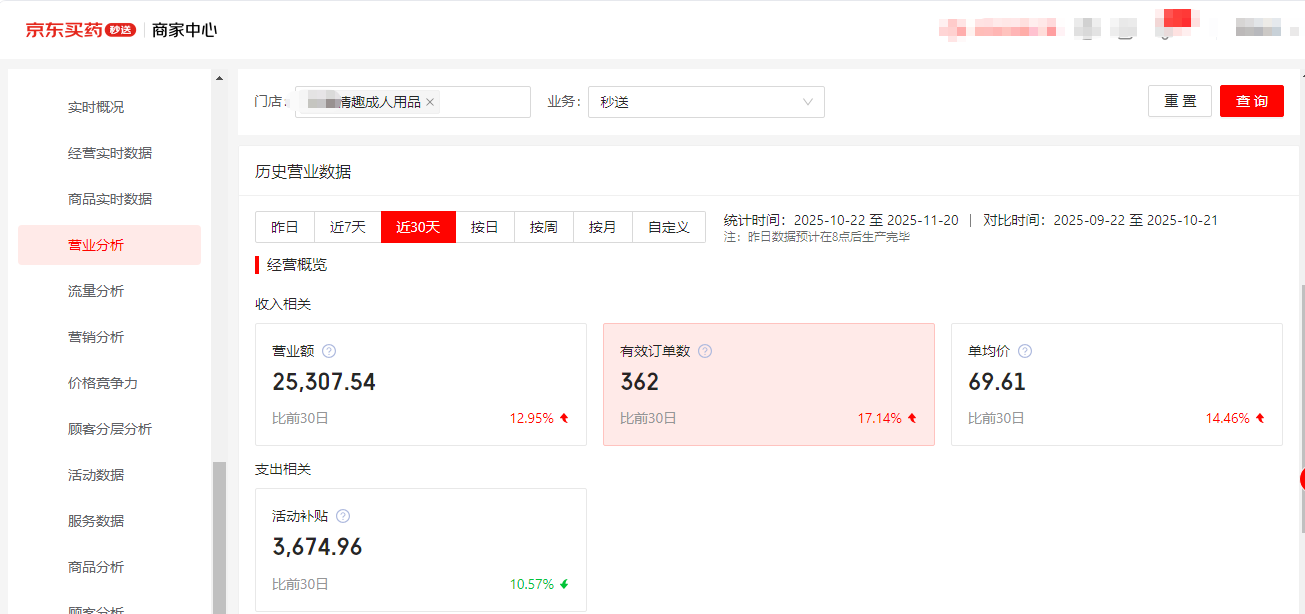The width and height of the screenshot is (1305, 614).
Task: Go to 经营实时数据 in sidebar
Action: point(110,153)
